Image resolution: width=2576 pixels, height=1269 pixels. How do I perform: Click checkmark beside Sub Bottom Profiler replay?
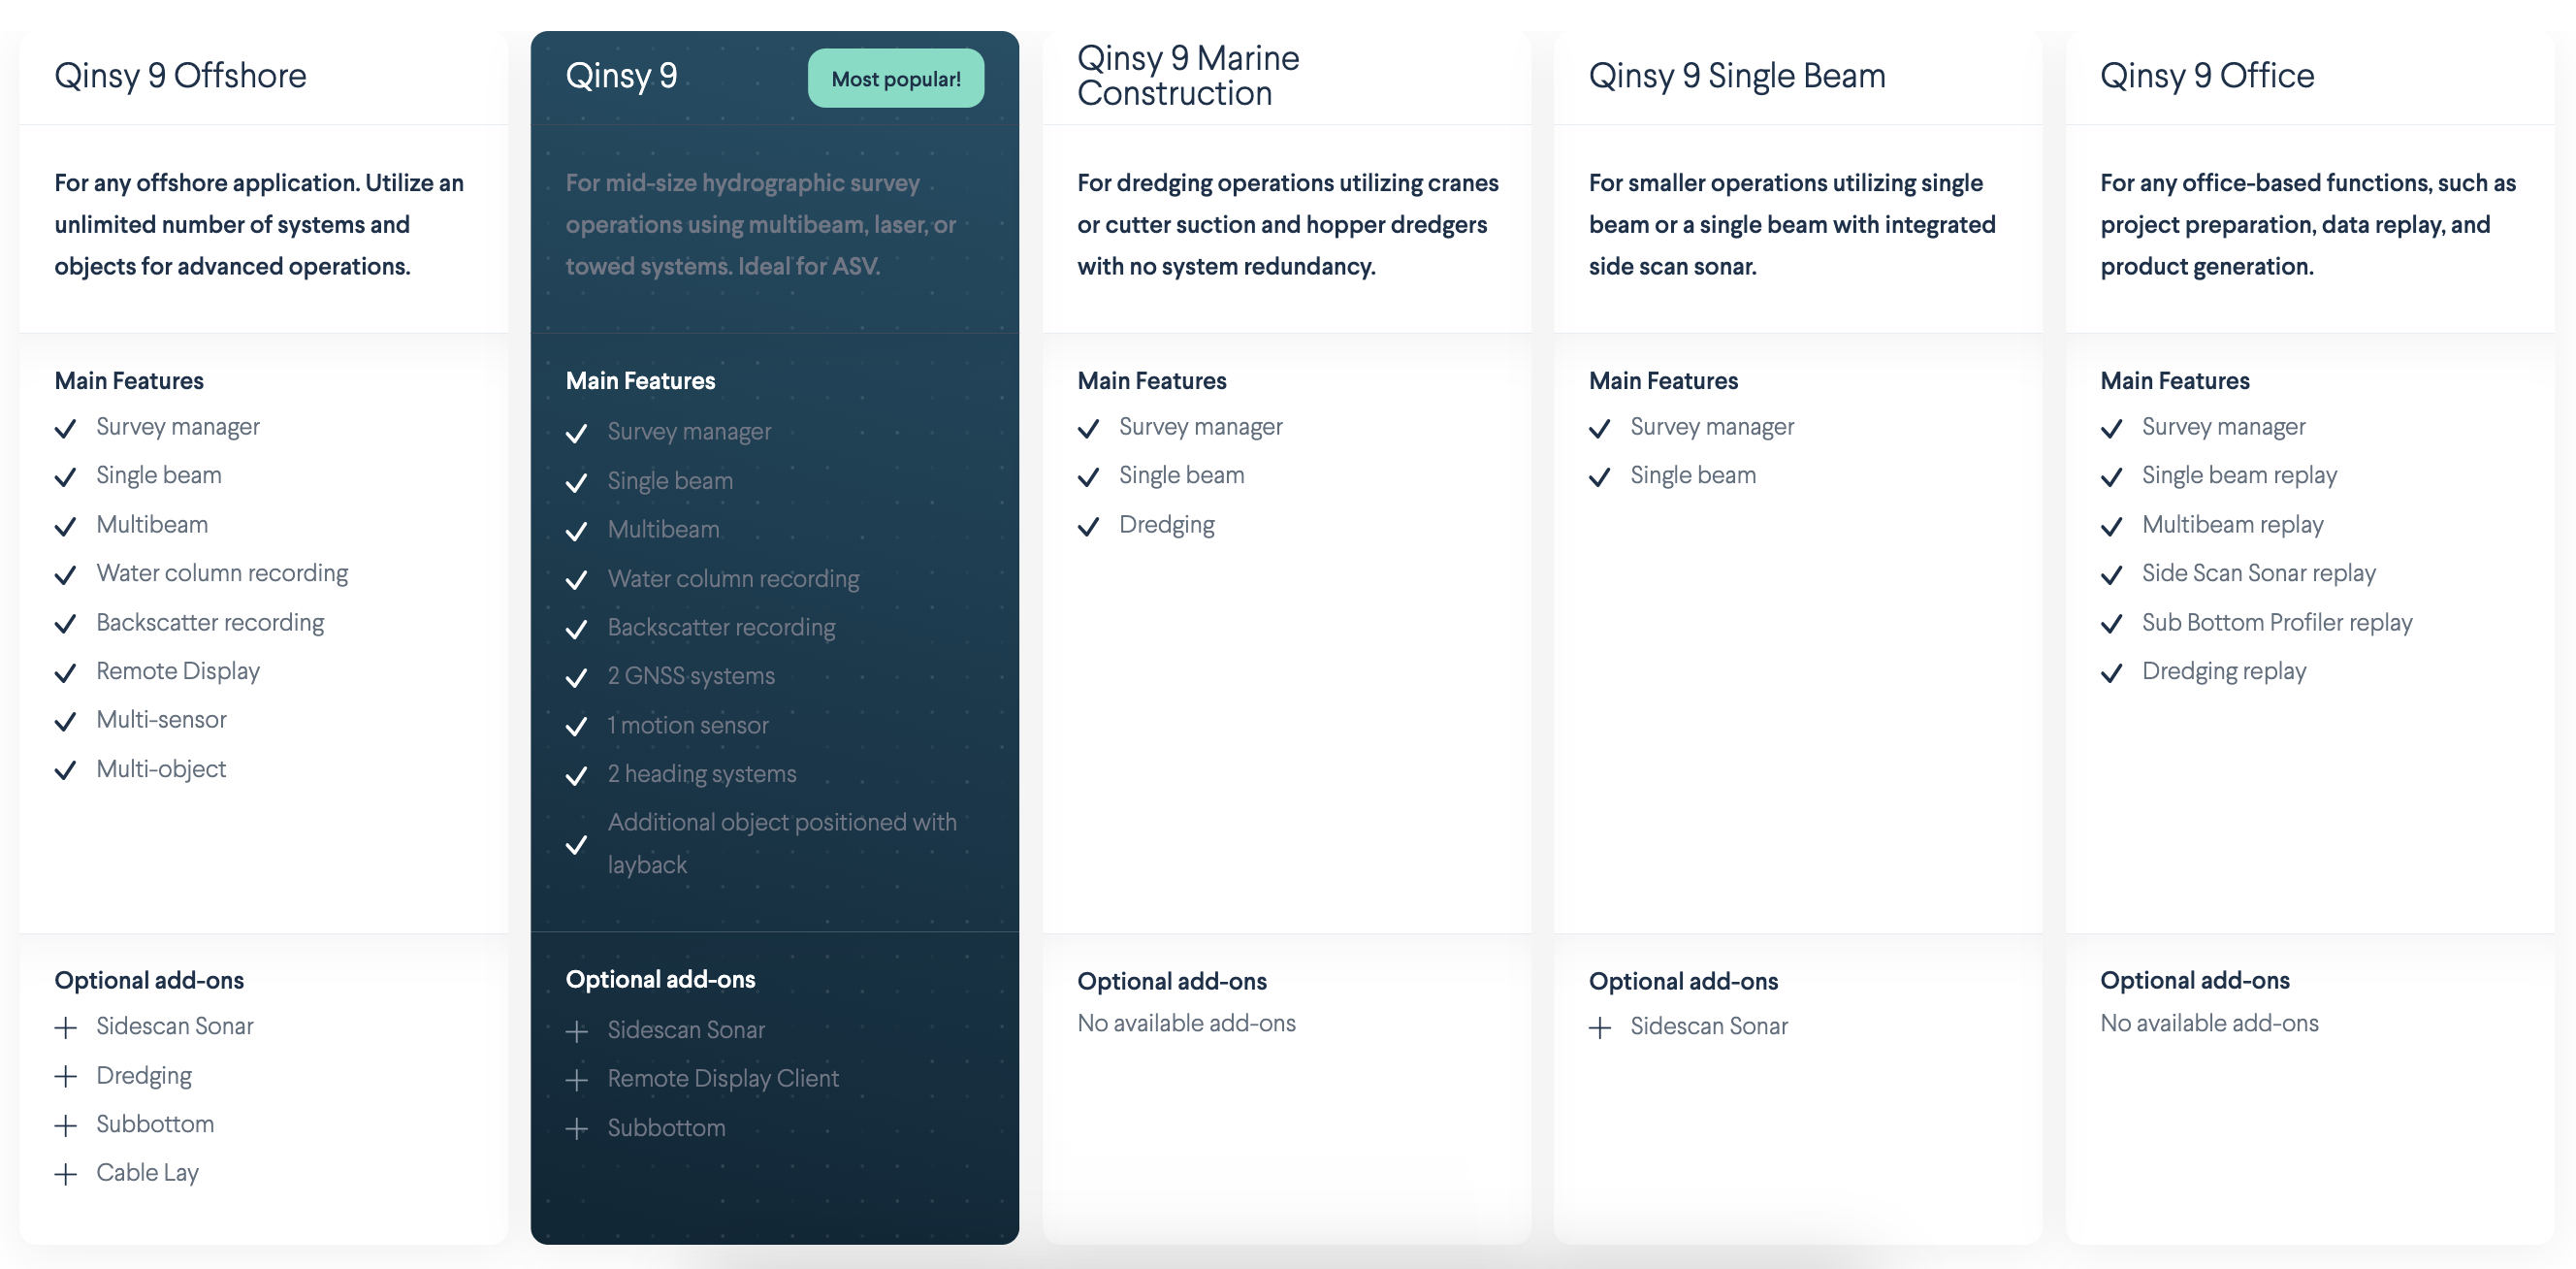point(2111,624)
